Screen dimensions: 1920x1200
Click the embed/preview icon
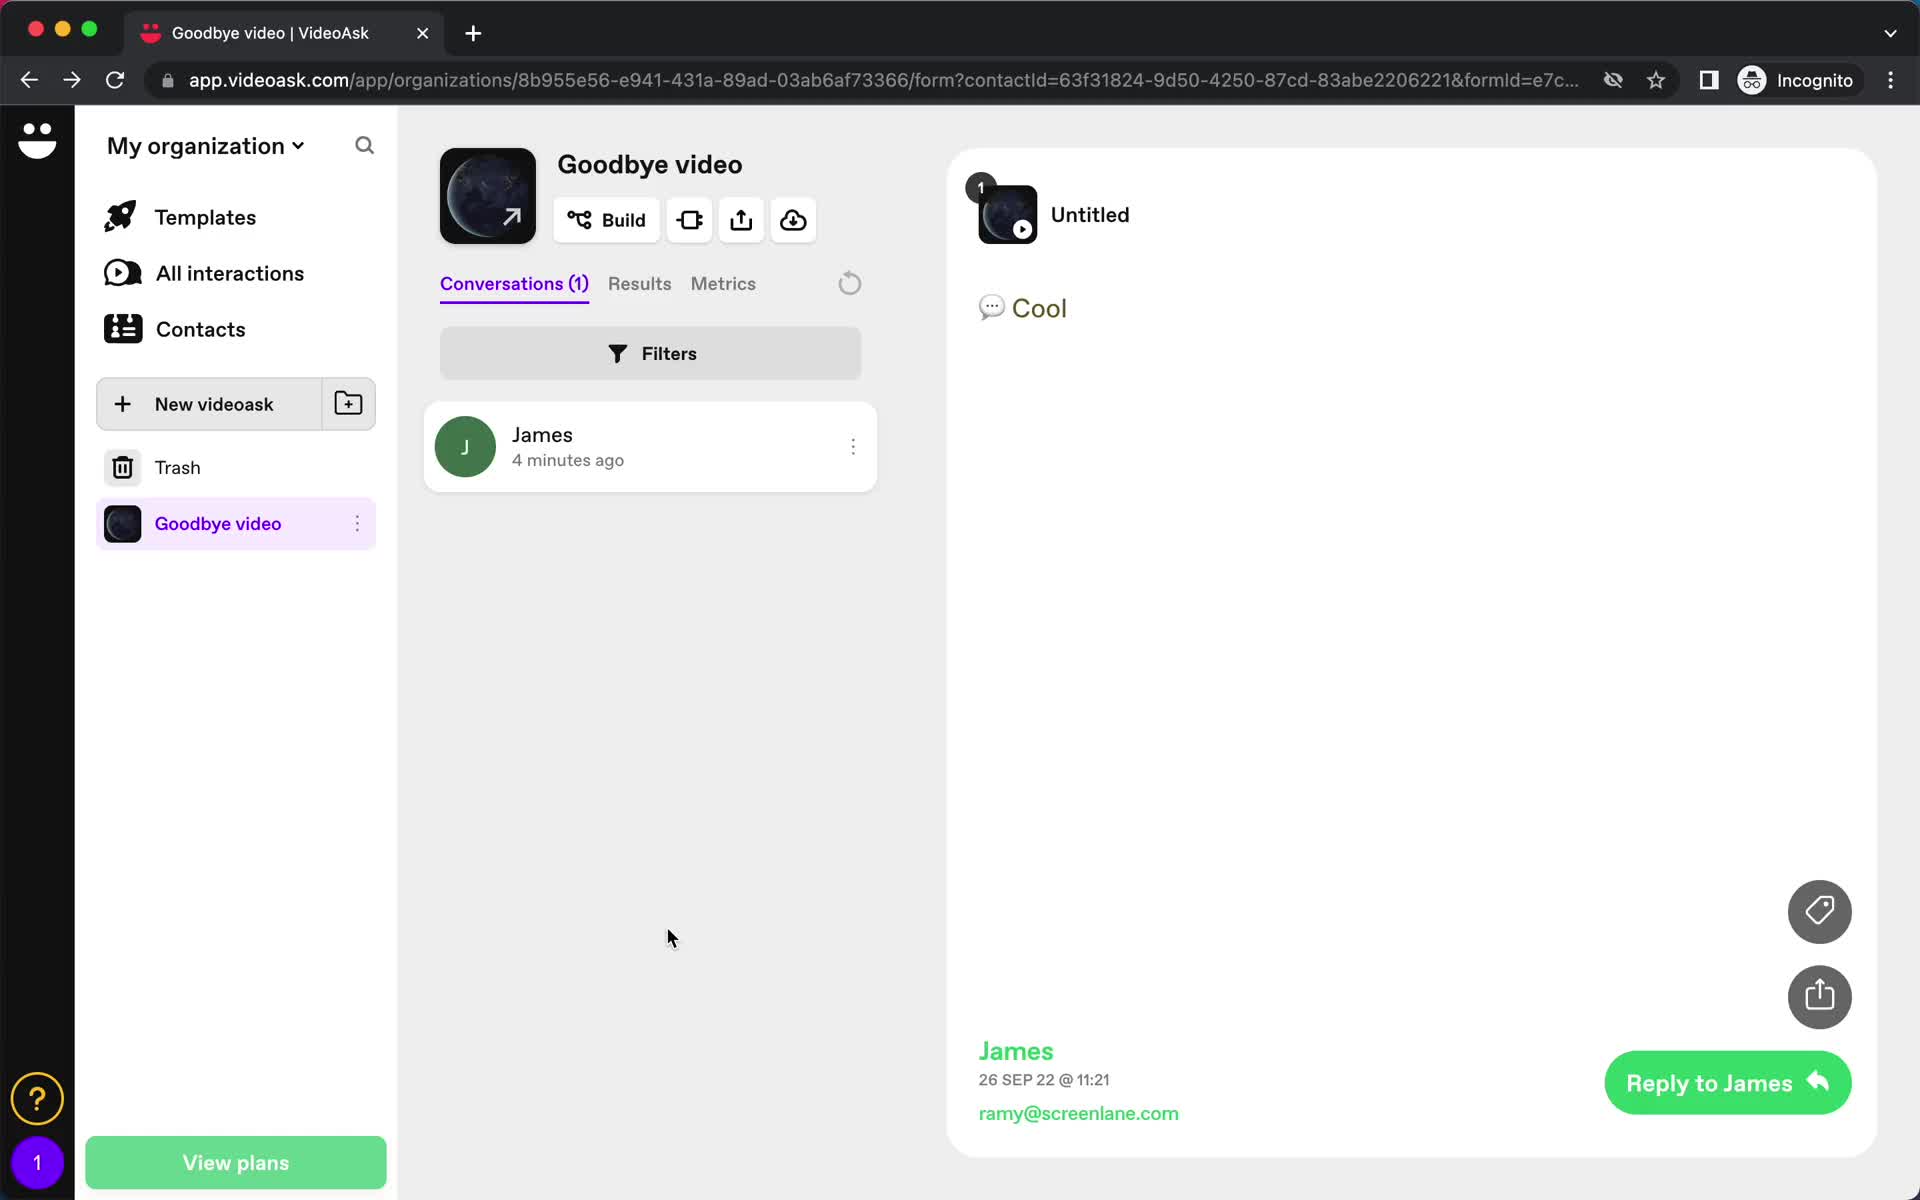[690, 220]
